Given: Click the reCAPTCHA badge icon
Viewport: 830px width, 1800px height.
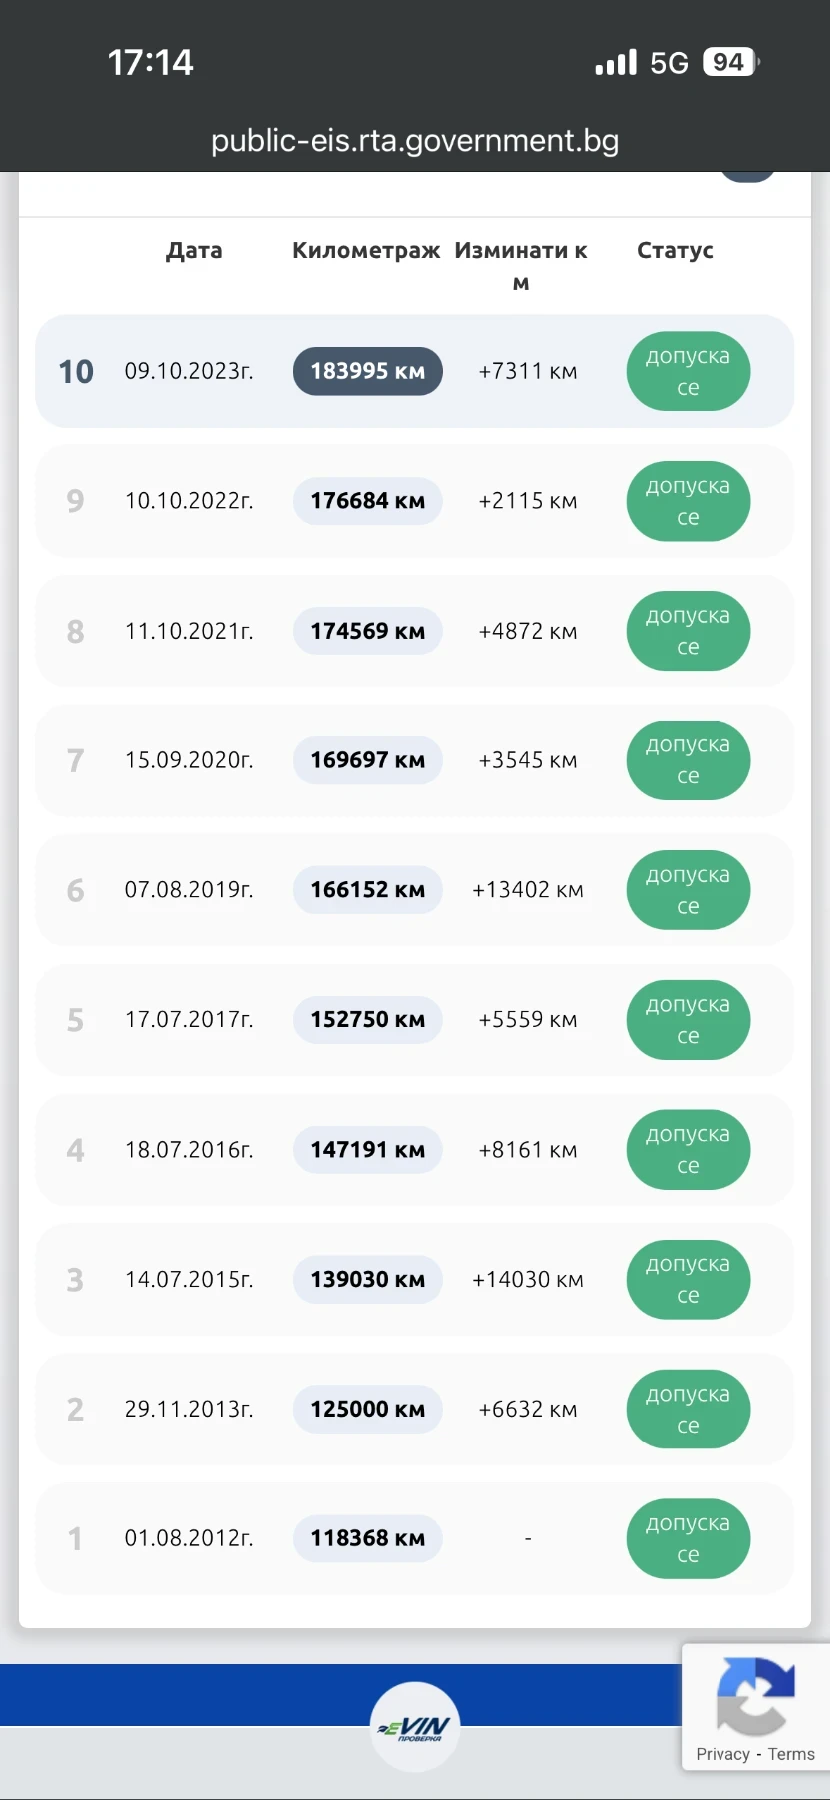Looking at the screenshot, I should [x=755, y=1696].
